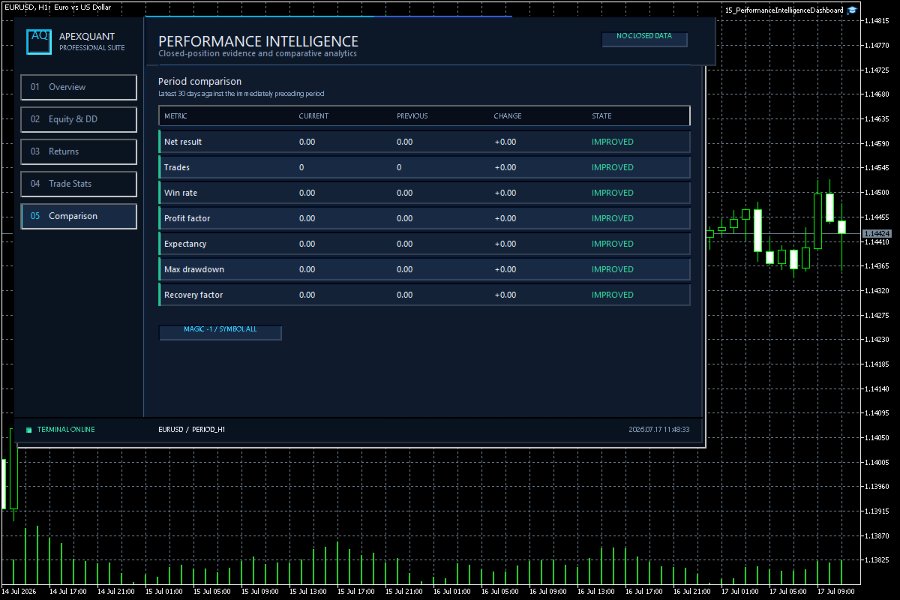The image size is (900, 600).
Task: Click IMPROVED state in Trades row
Action: tap(612, 167)
